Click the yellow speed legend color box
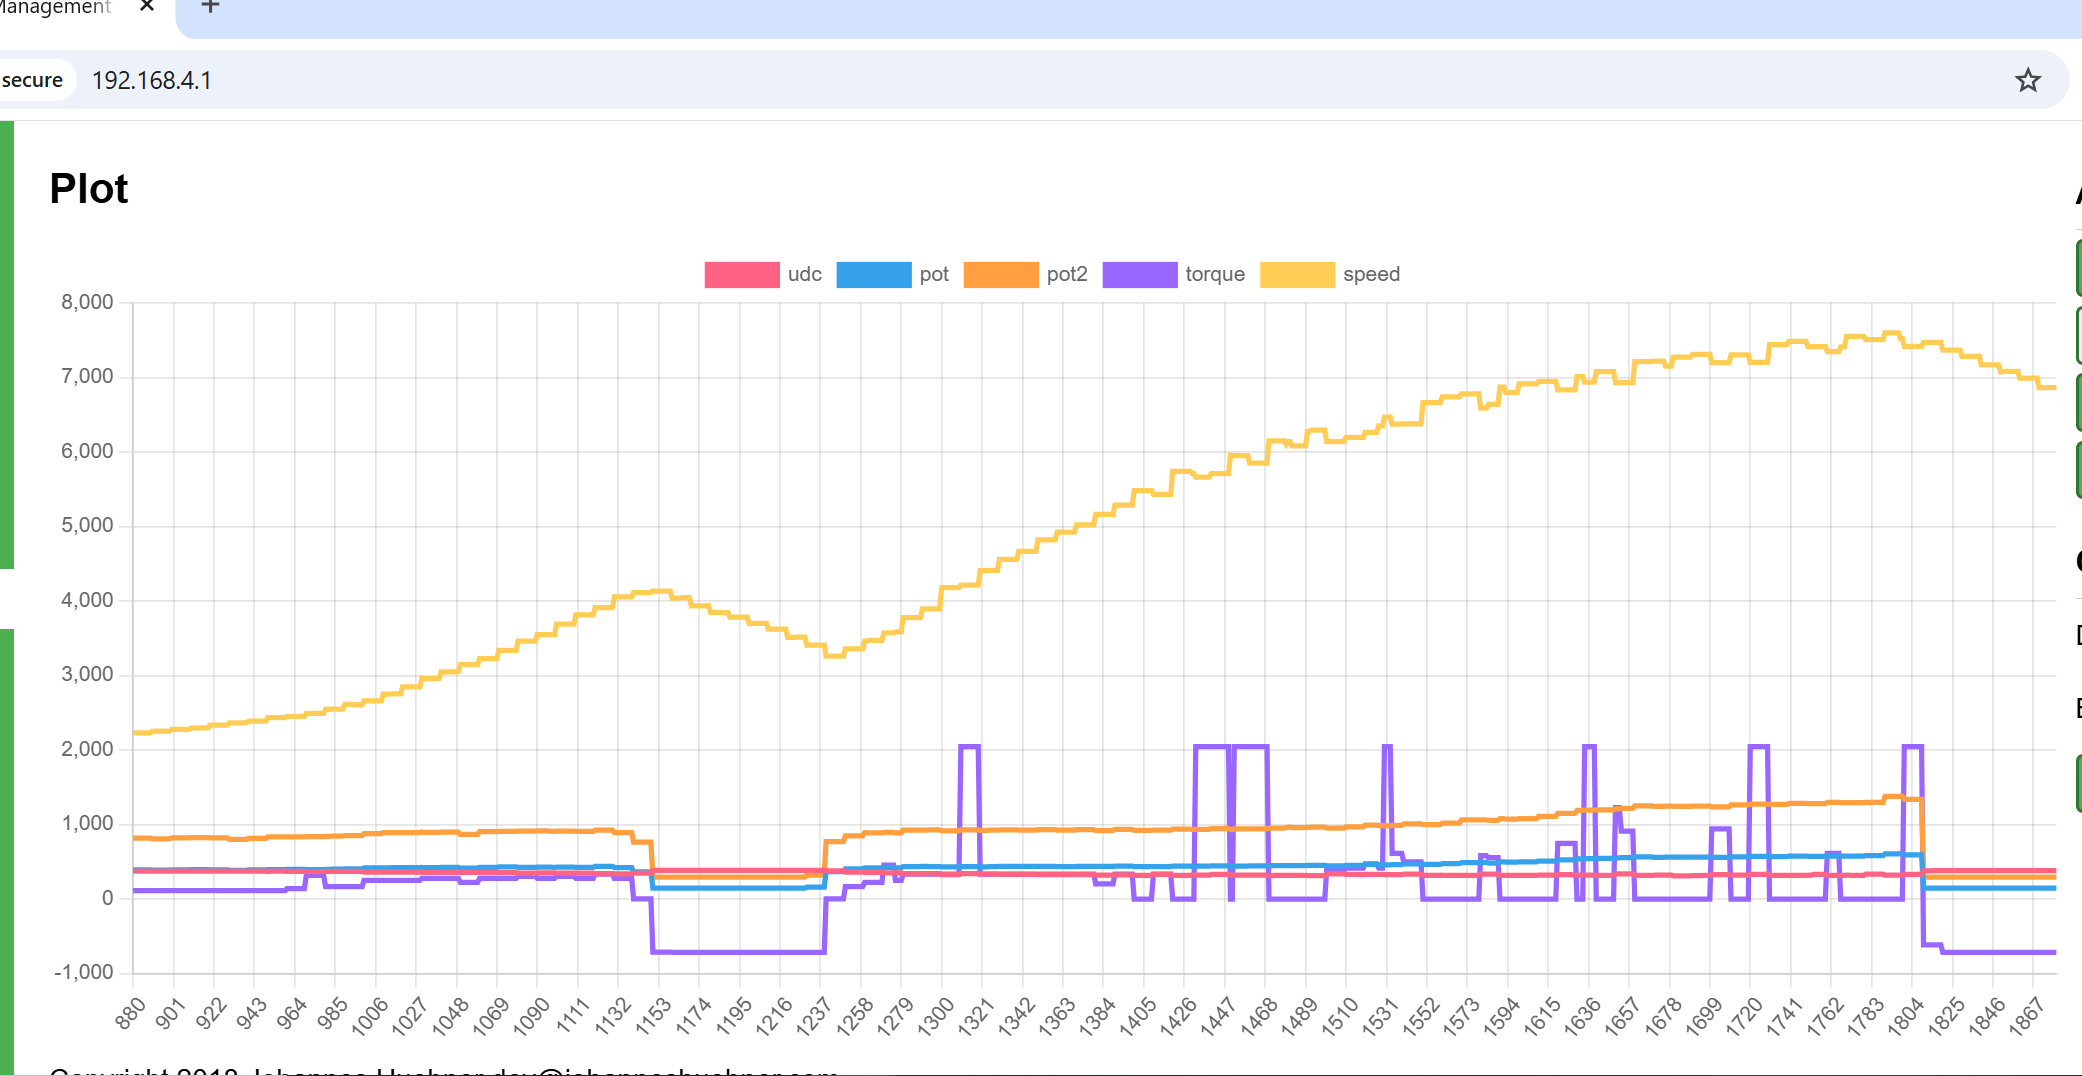Image resolution: width=2082 pixels, height=1076 pixels. click(x=1297, y=274)
